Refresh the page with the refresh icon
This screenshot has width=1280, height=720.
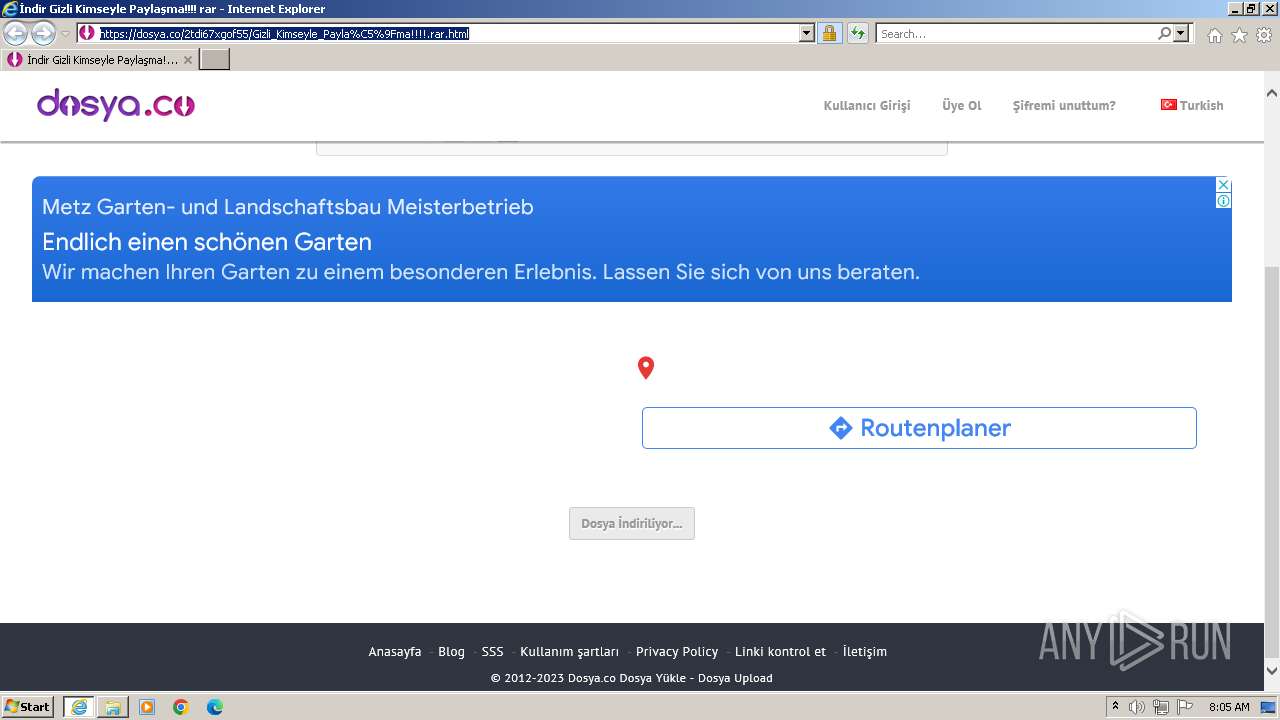click(x=857, y=33)
